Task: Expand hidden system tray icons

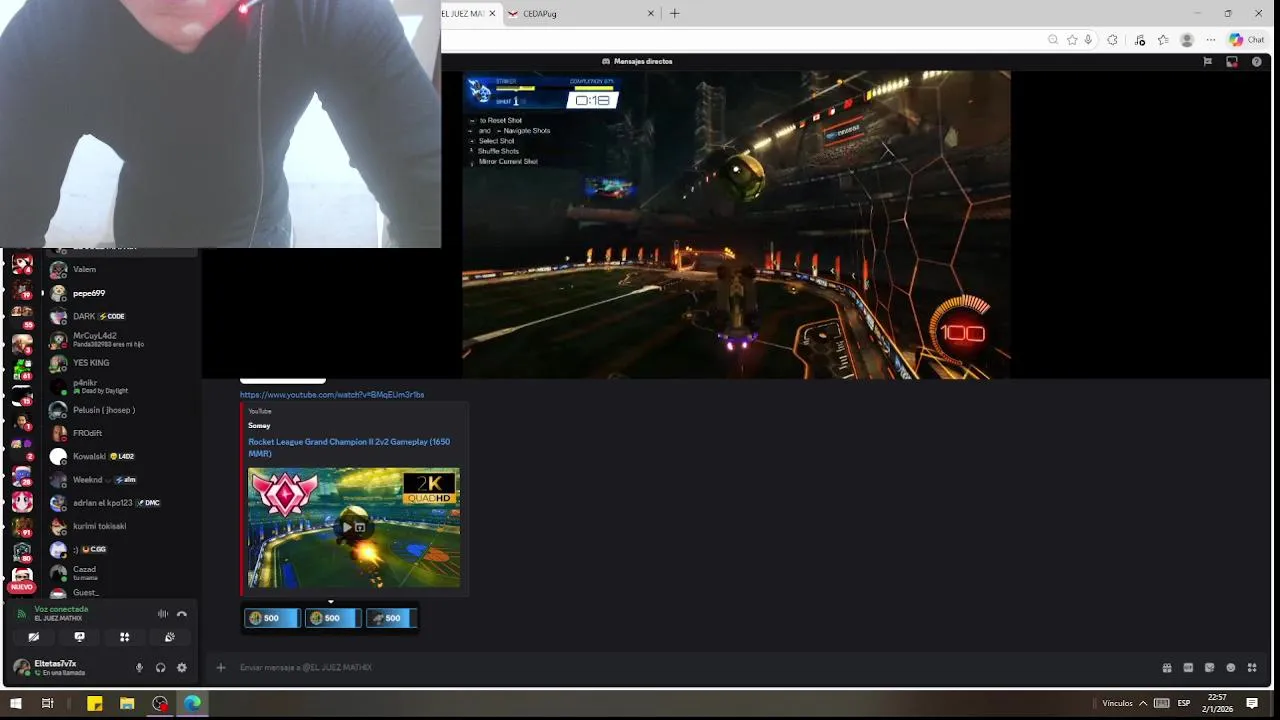Action: point(1143,703)
